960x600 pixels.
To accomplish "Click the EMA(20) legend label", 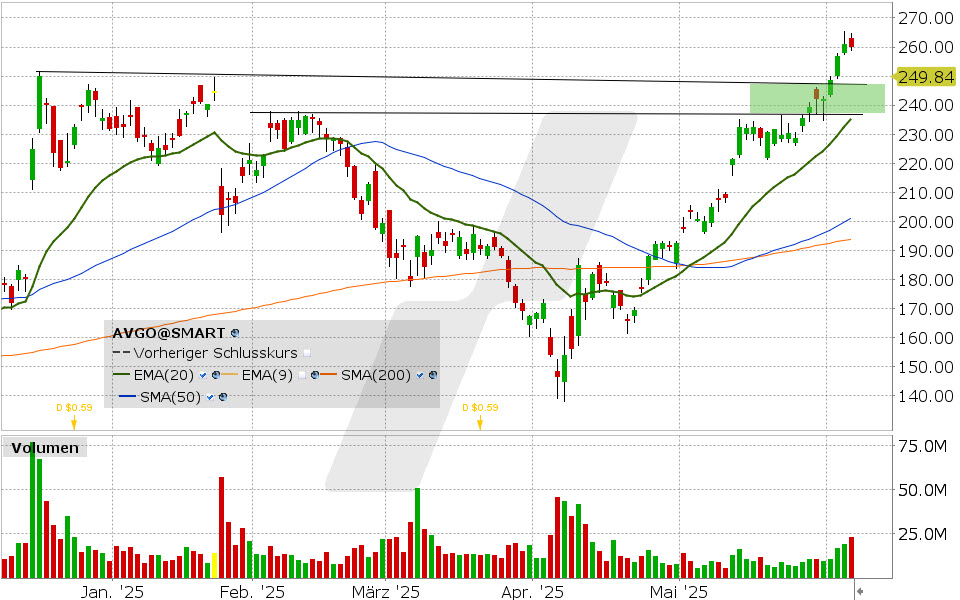I will point(165,375).
